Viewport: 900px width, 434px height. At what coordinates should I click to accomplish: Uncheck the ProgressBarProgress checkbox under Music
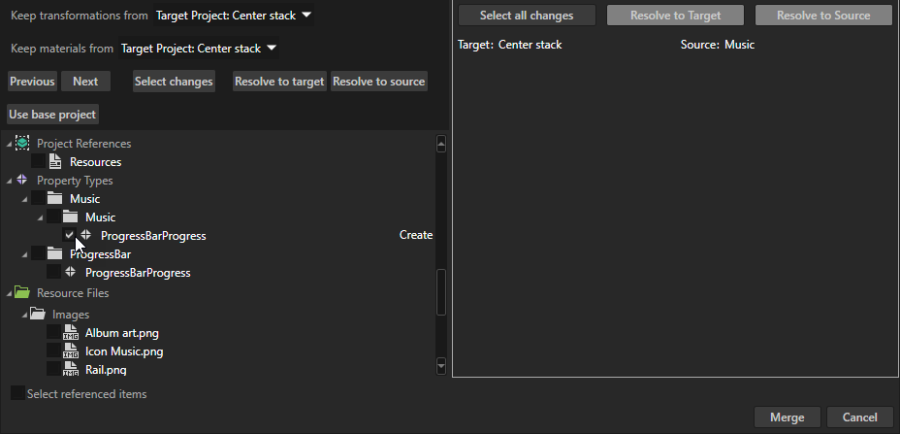pyautogui.click(x=69, y=235)
